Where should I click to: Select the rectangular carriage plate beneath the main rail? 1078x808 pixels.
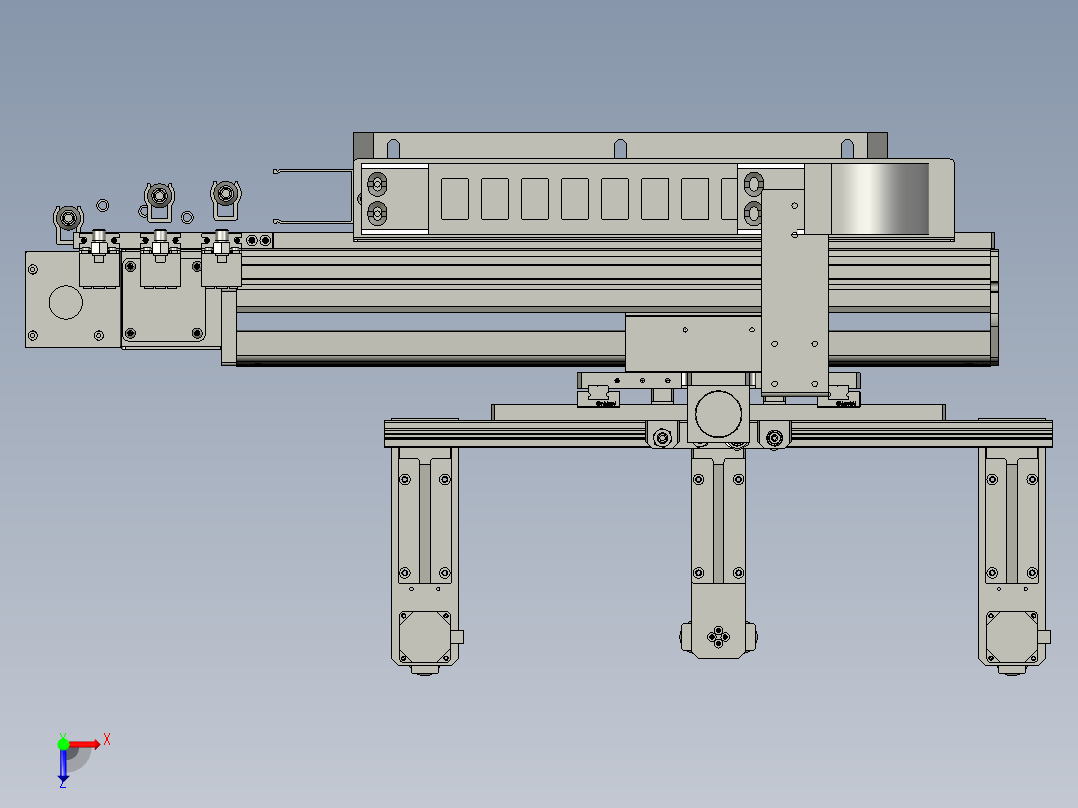[x=693, y=342]
